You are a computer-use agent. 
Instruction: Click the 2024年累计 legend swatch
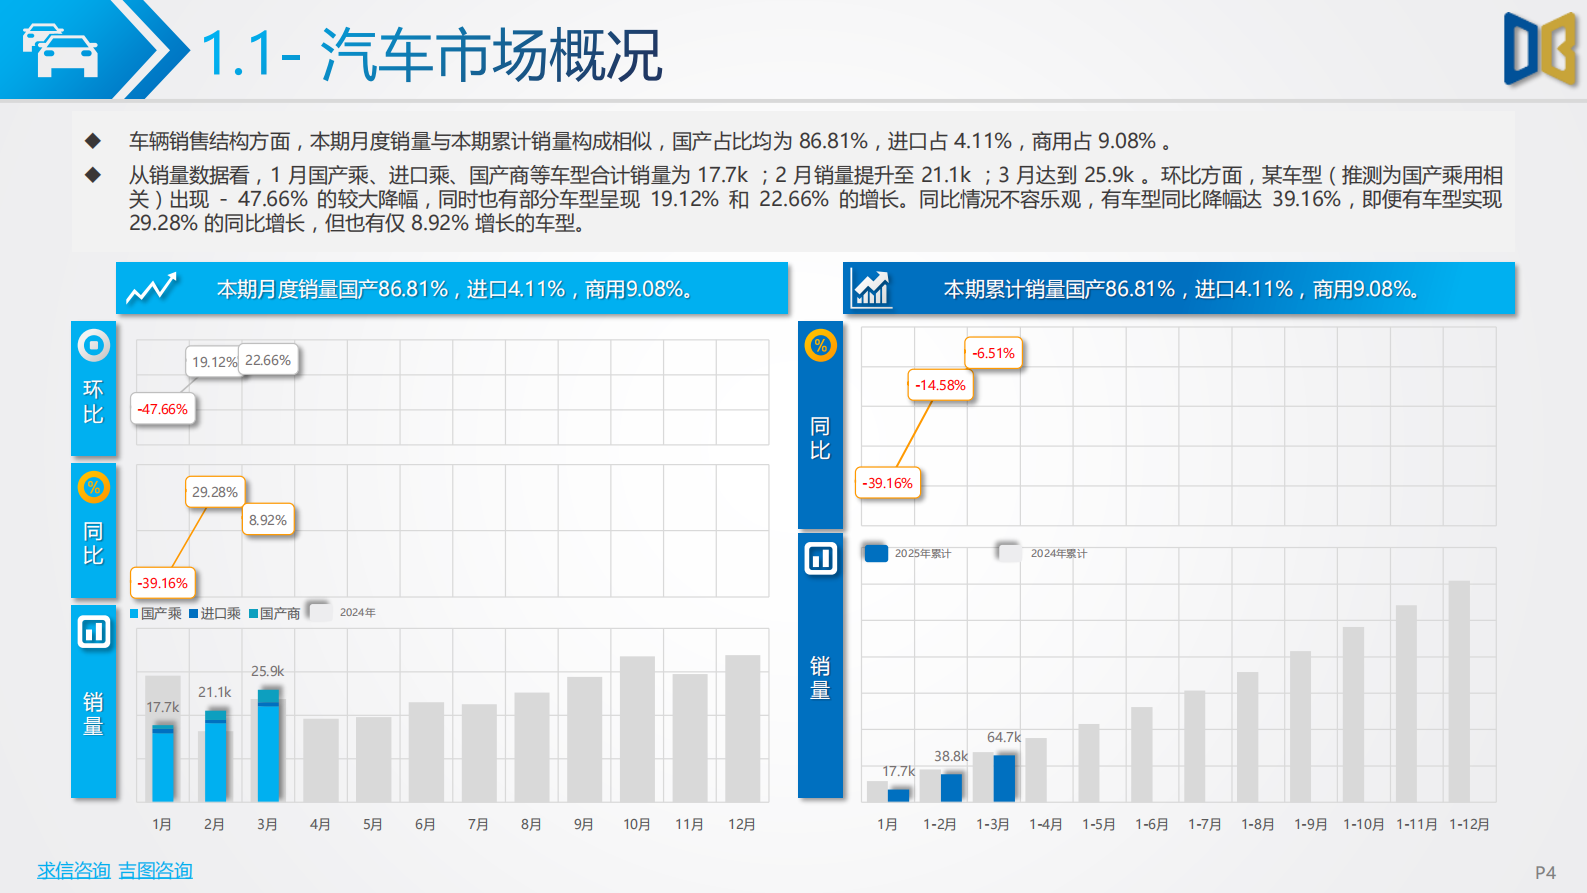click(x=1009, y=553)
